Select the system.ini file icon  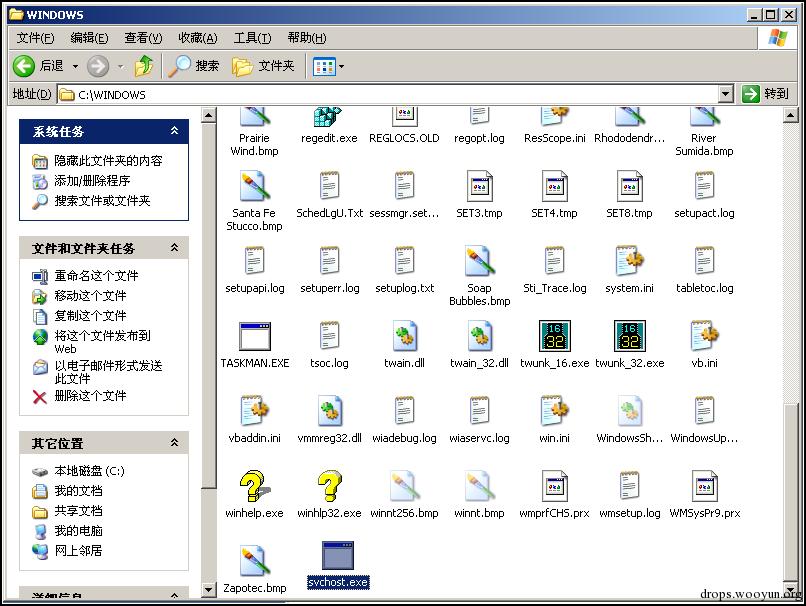tap(629, 262)
